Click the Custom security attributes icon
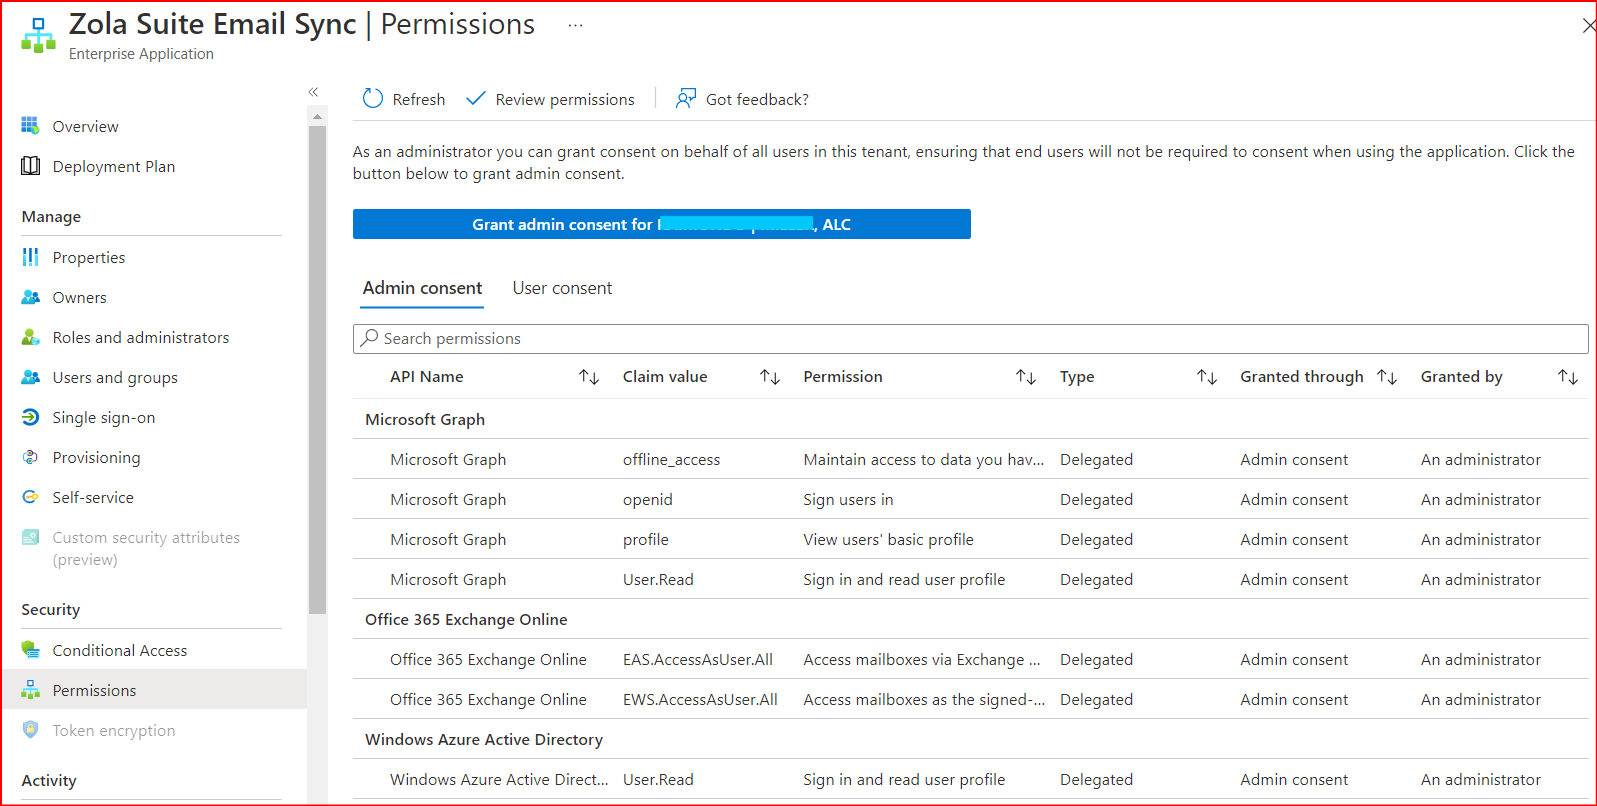The width and height of the screenshot is (1597, 806). pyautogui.click(x=30, y=537)
